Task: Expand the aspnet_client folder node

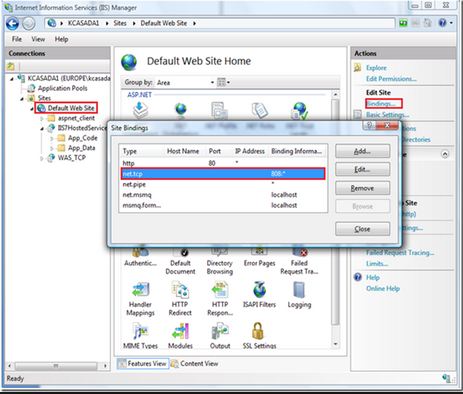Action: pyautogui.click(x=42, y=118)
